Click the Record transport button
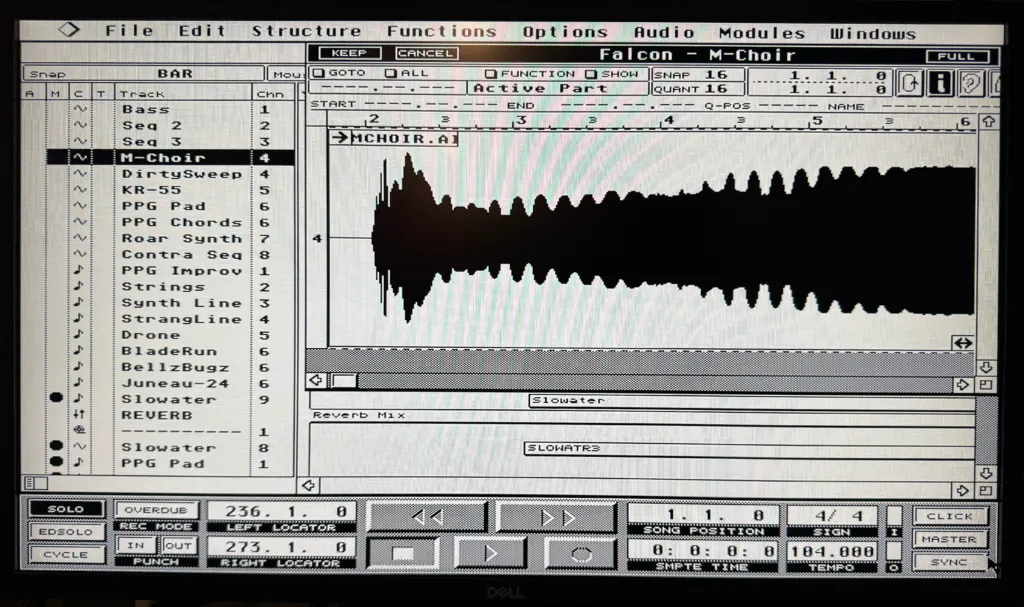 tap(580, 552)
